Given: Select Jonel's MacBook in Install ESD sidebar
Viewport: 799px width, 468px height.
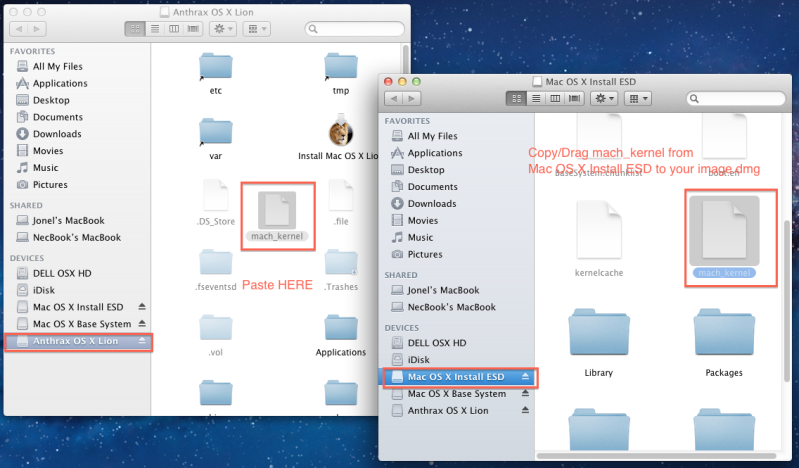Looking at the screenshot, I should (x=443, y=290).
